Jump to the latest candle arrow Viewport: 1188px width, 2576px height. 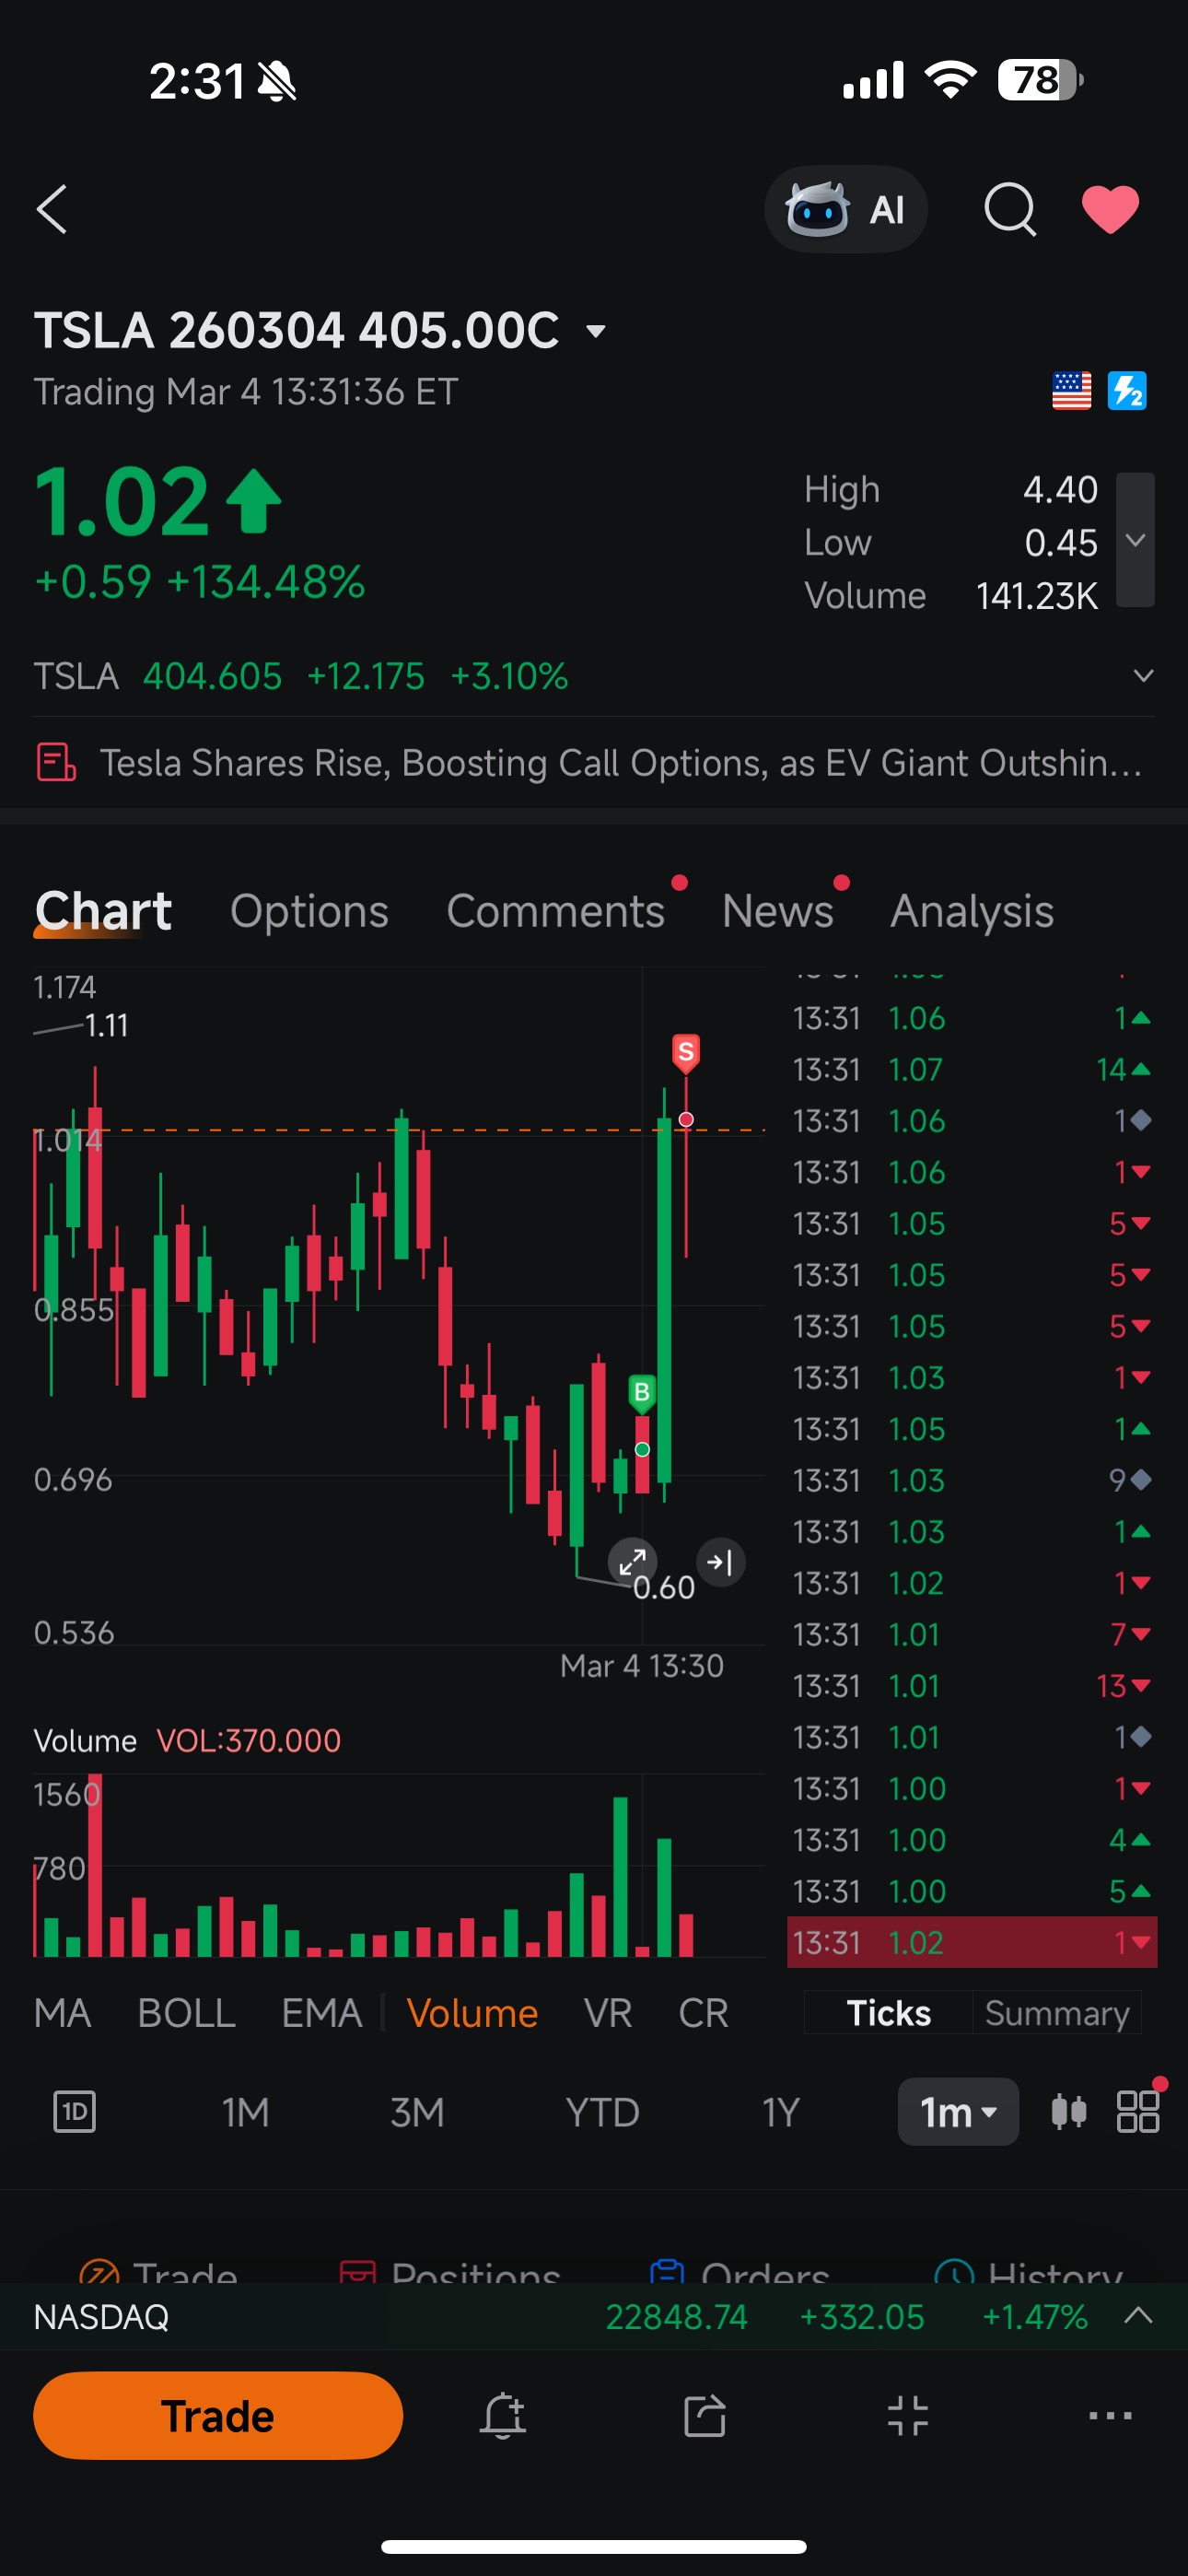[x=720, y=1561]
